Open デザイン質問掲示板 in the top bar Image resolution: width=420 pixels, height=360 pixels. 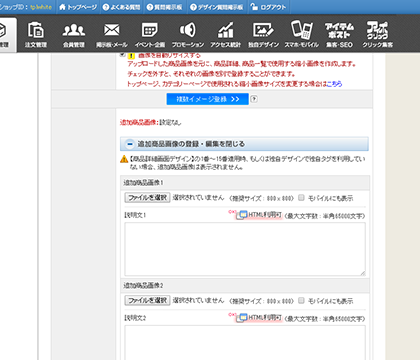[x=217, y=7]
